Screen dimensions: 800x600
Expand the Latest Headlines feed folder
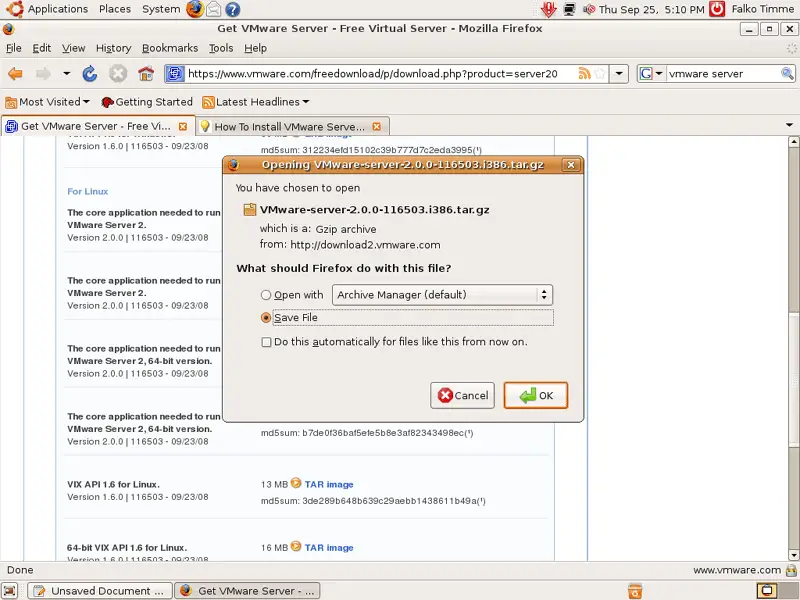pos(256,102)
